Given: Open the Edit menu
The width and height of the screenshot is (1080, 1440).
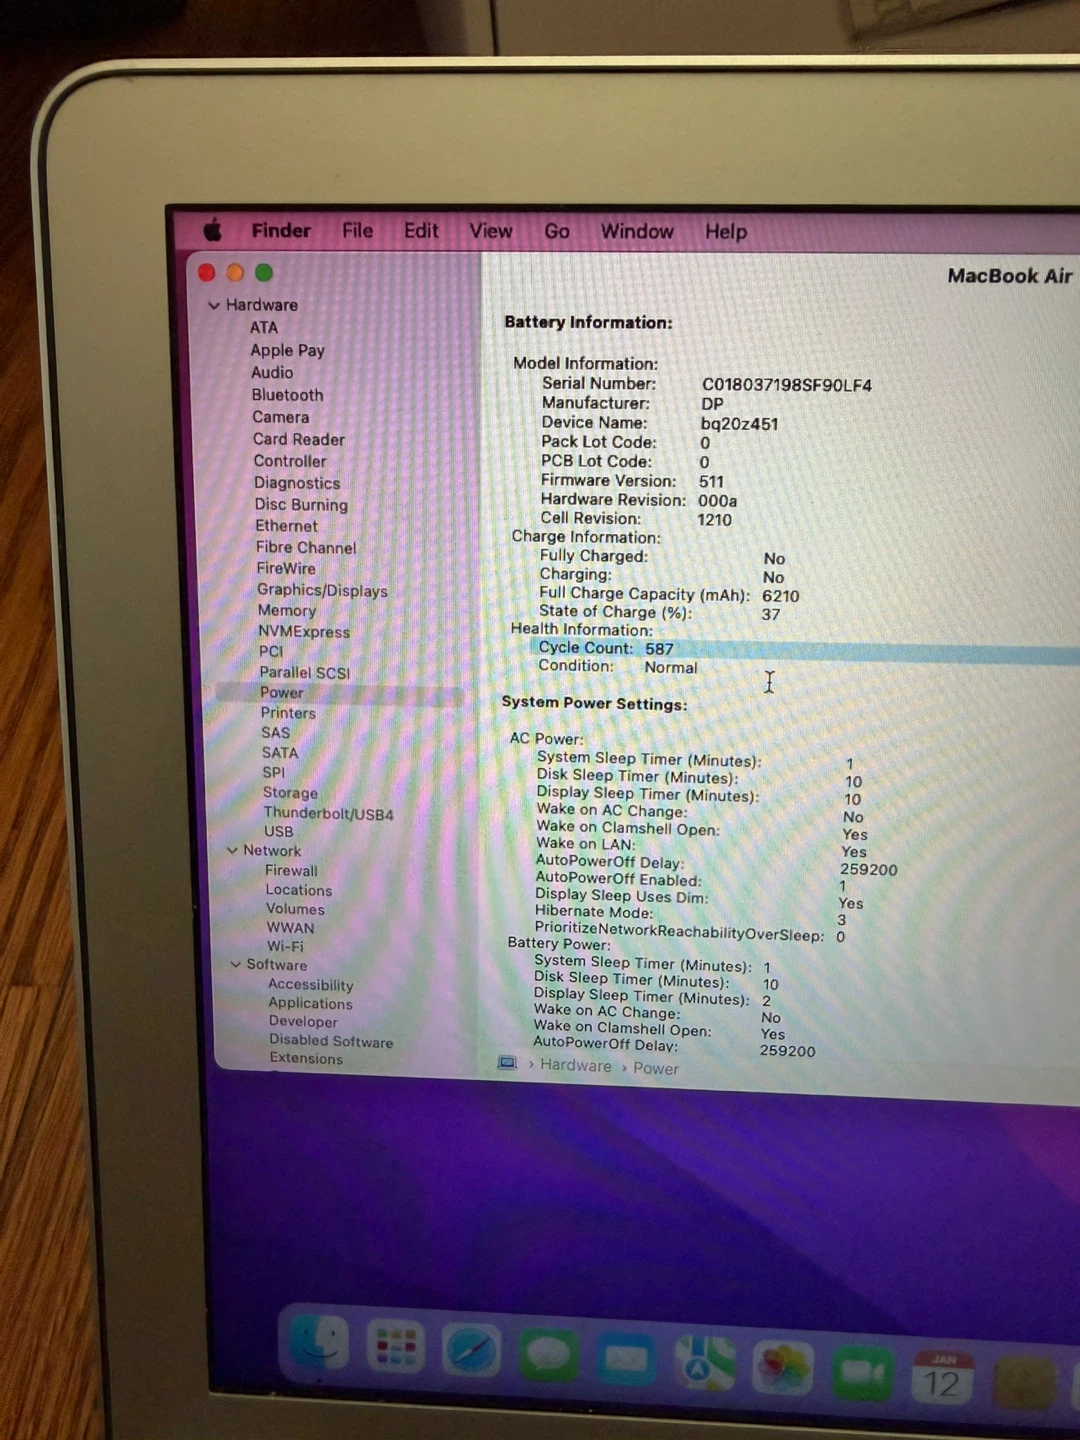Looking at the screenshot, I should pyautogui.click(x=421, y=231).
